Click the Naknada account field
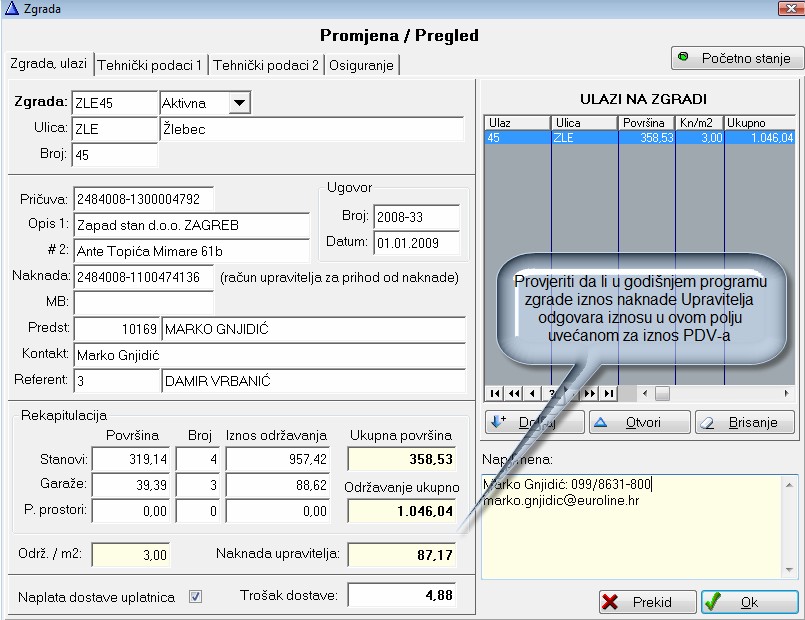This screenshot has height=620, width=805. (x=143, y=277)
